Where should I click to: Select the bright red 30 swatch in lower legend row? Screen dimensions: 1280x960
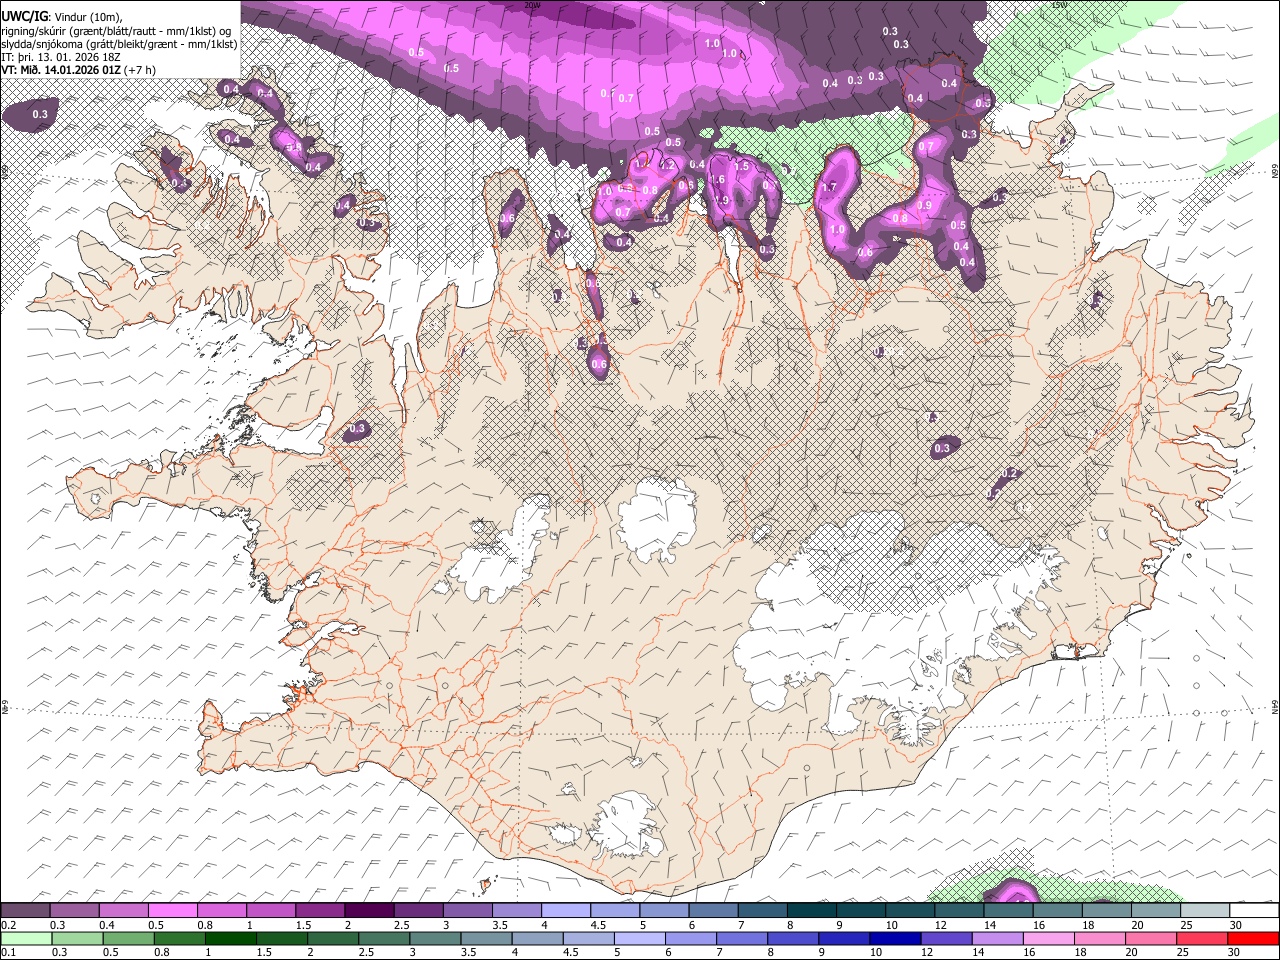point(1254,938)
